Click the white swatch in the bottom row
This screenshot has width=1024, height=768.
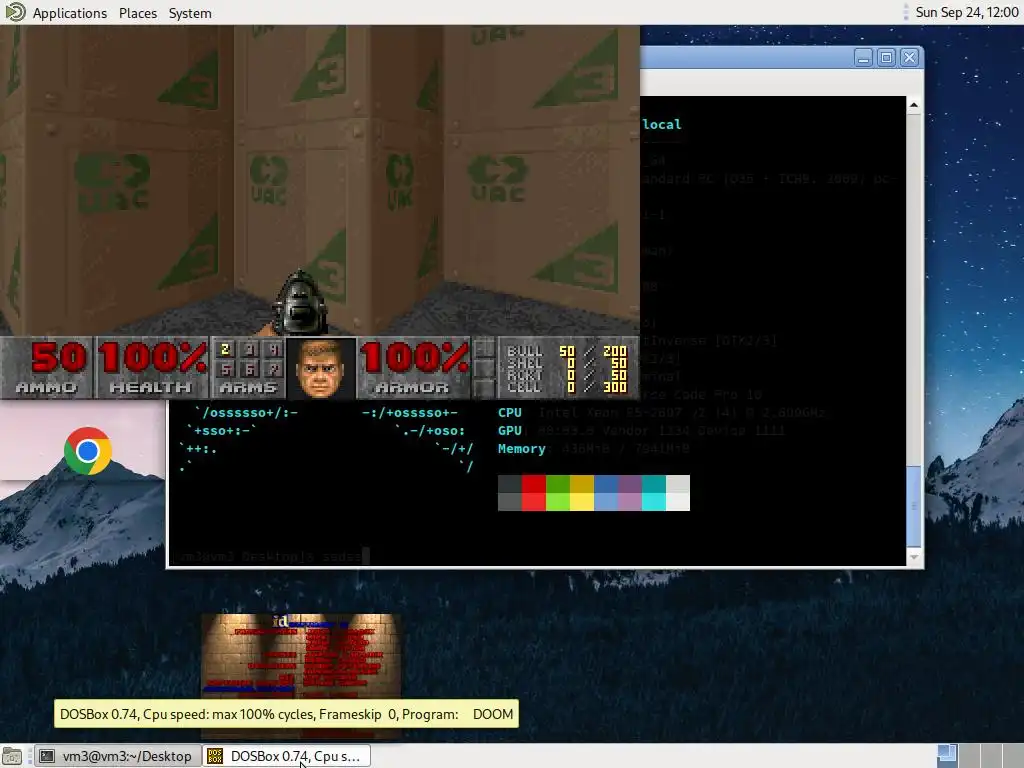[678, 502]
